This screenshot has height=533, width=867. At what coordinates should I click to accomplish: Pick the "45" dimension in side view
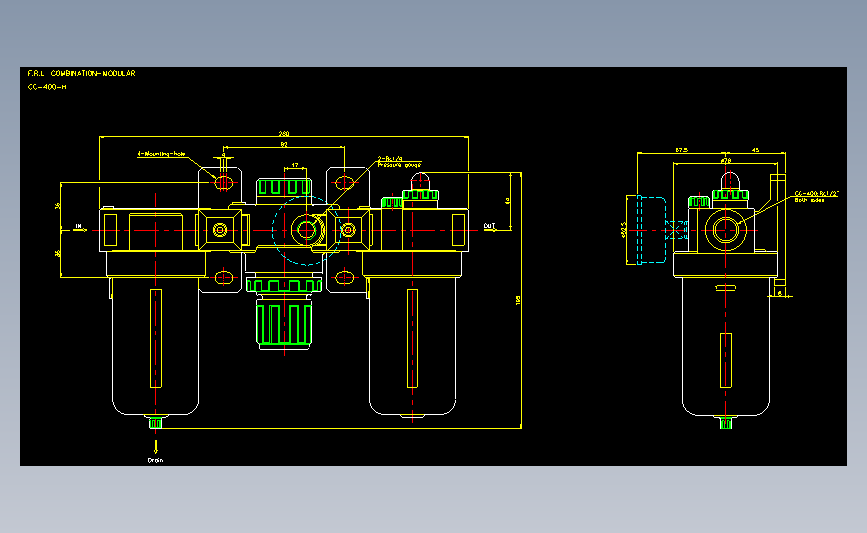point(756,150)
